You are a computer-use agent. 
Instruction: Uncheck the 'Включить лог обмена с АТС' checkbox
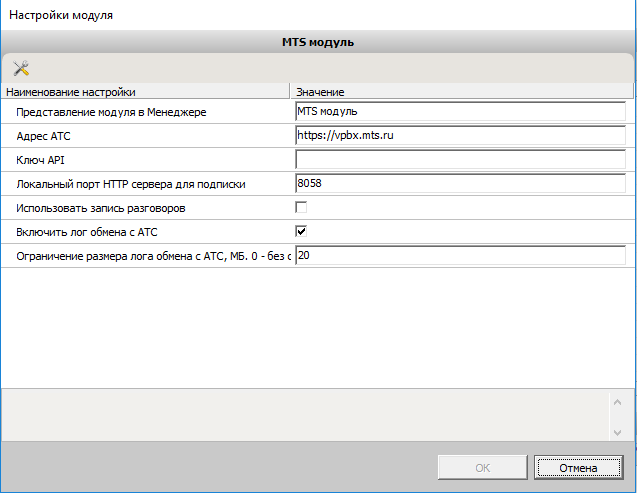tap(301, 231)
